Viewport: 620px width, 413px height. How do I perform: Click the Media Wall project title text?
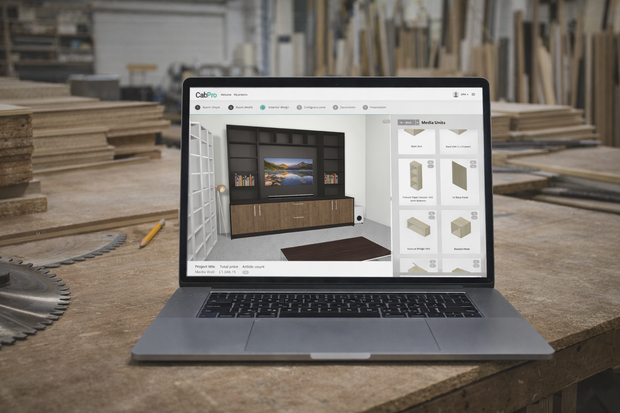click(204, 272)
